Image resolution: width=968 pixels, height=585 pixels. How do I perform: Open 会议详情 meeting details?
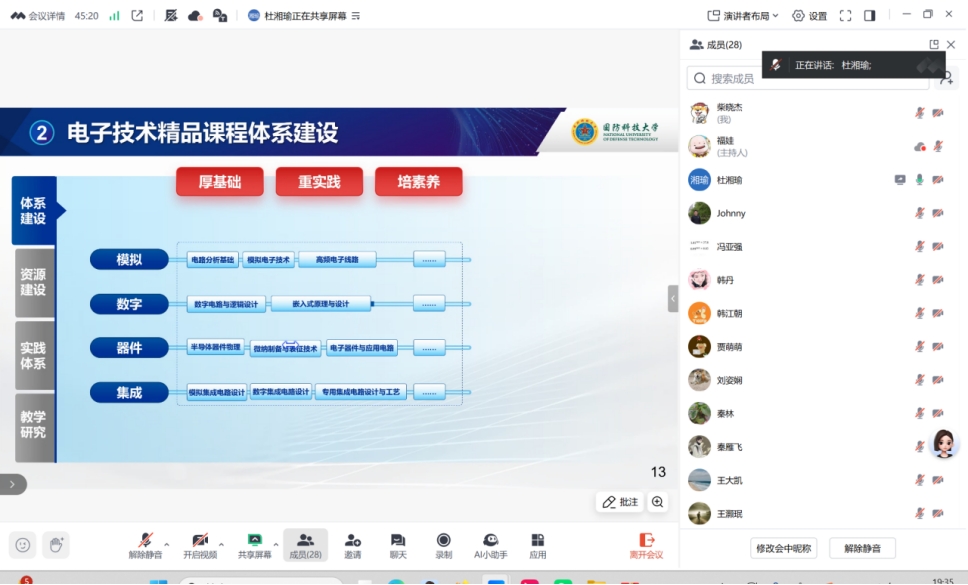click(x=39, y=16)
